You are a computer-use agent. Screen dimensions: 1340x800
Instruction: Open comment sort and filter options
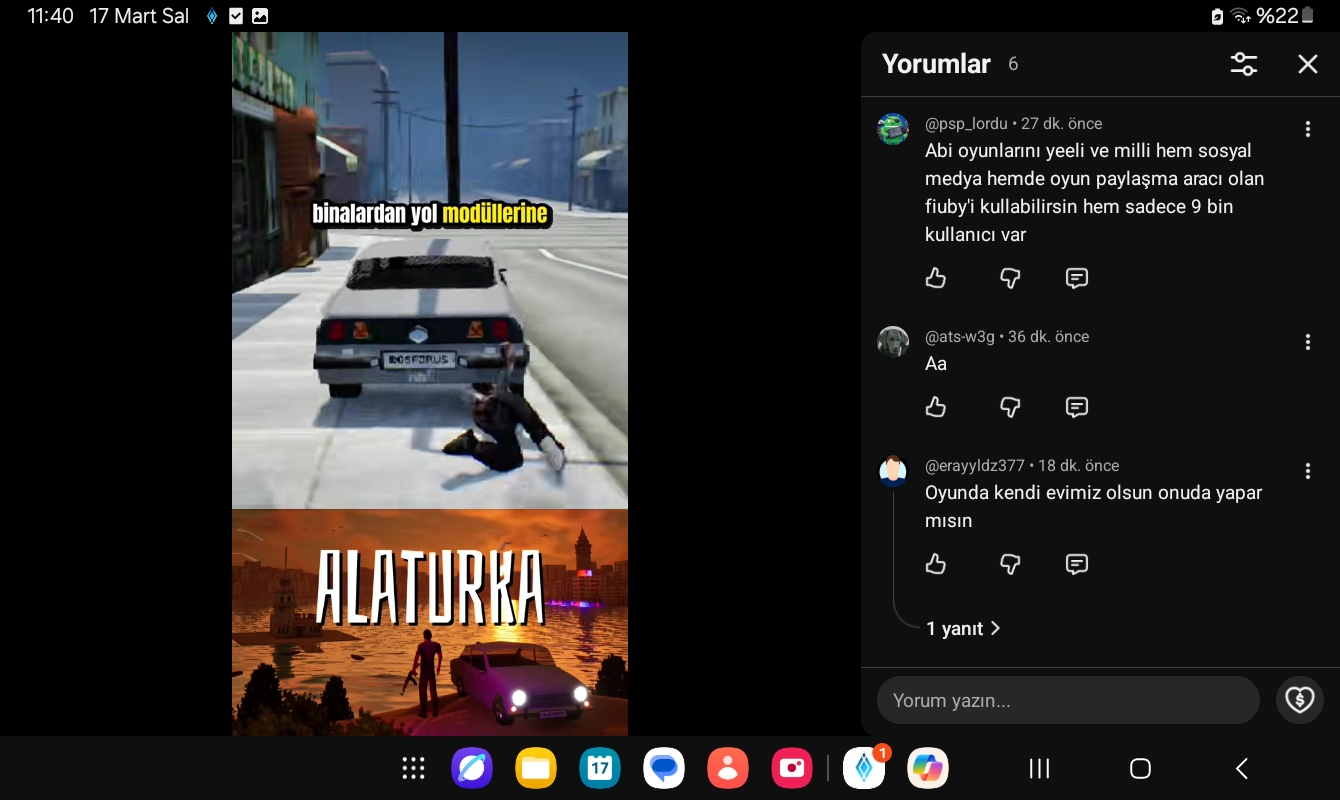click(1243, 64)
